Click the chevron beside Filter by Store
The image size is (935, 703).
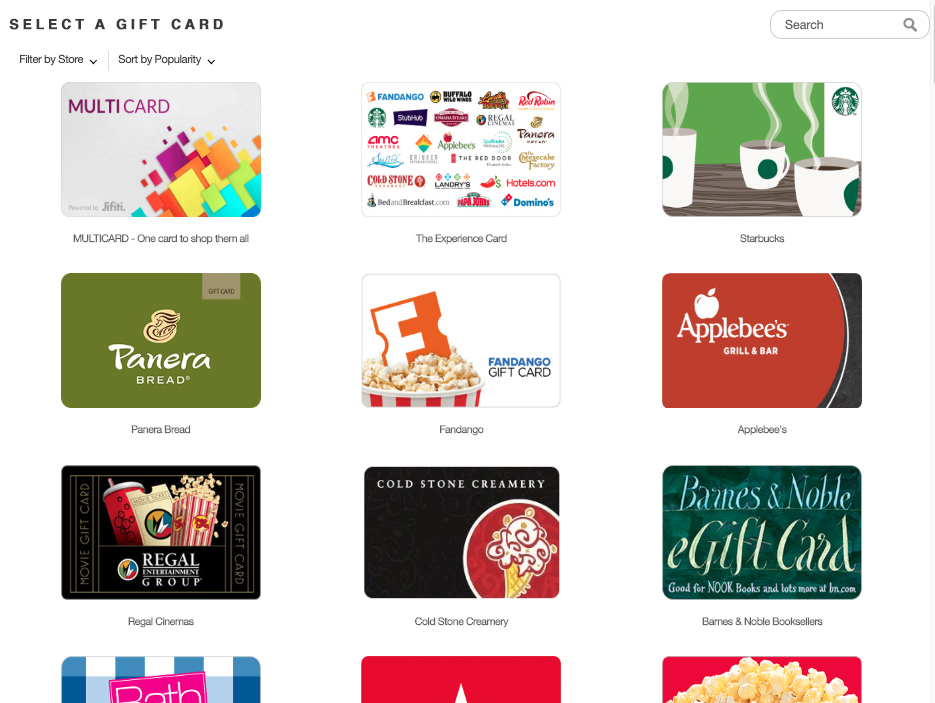(93, 61)
